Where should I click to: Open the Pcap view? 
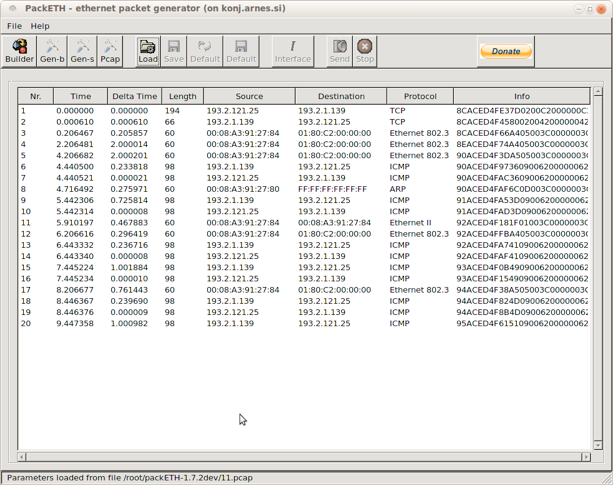point(110,51)
